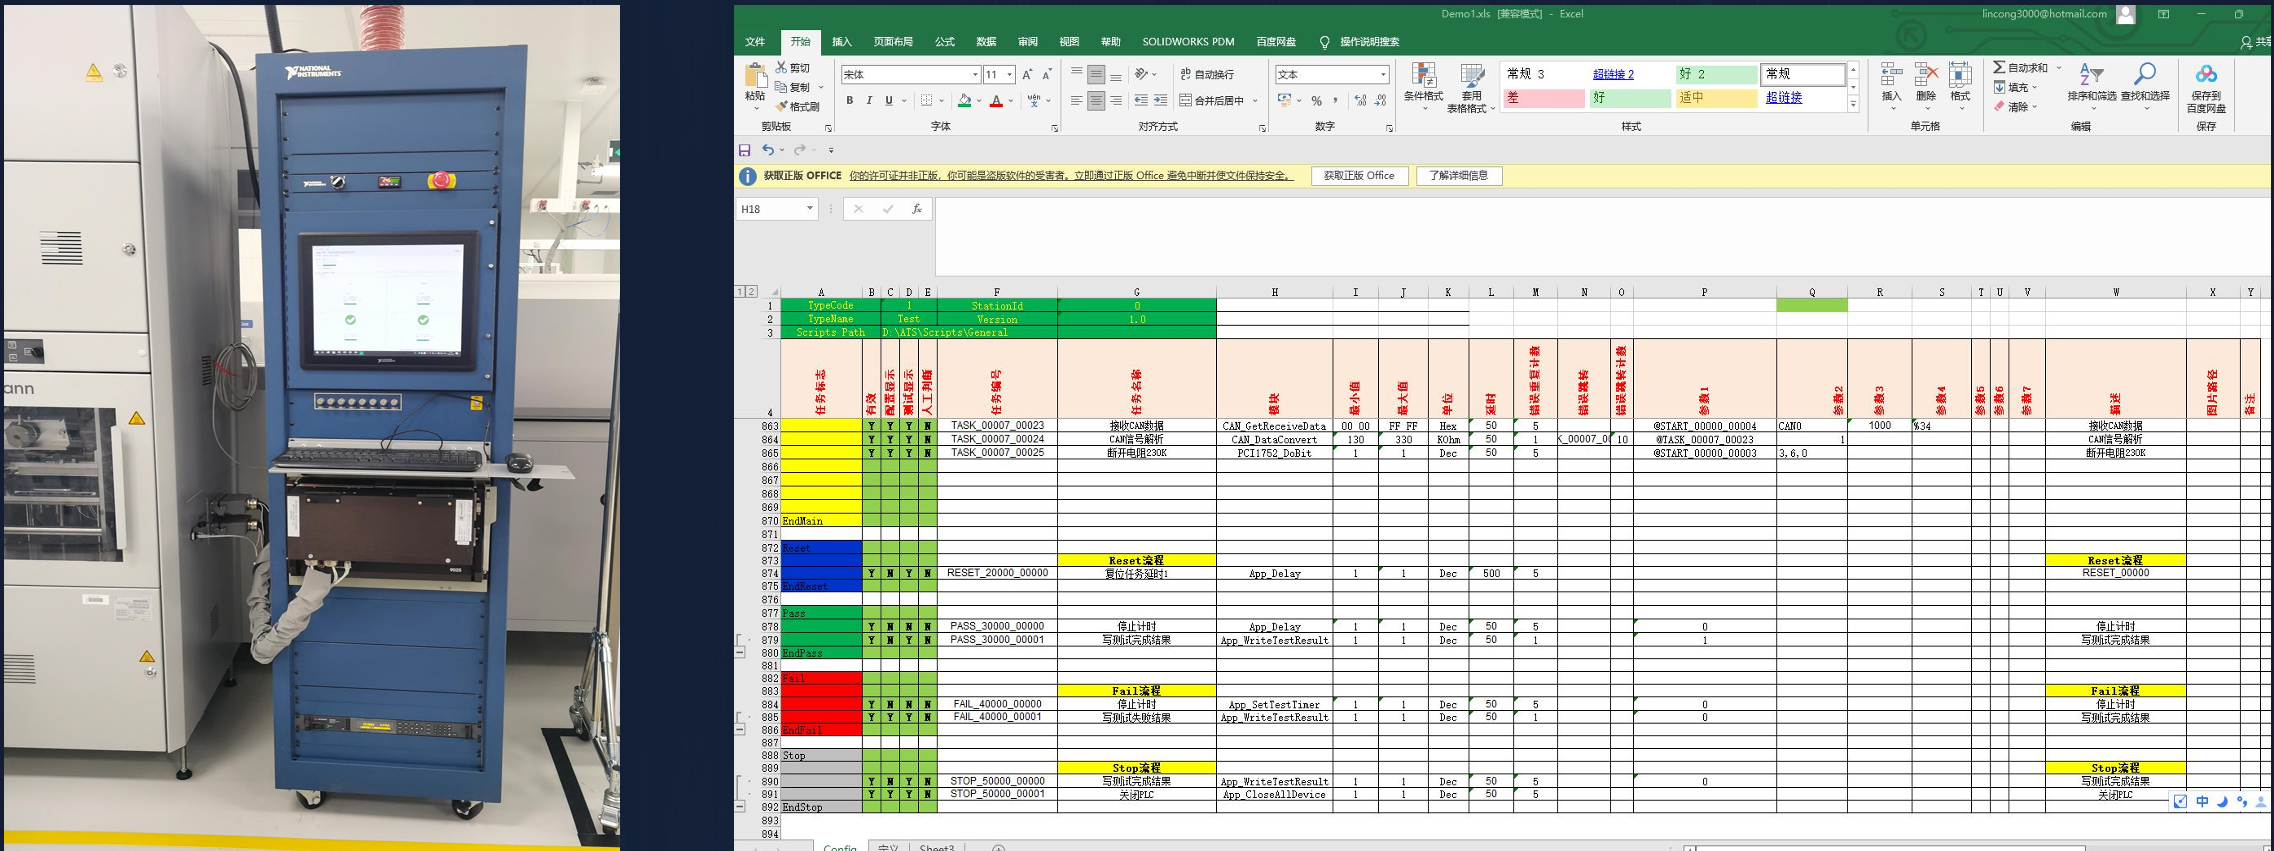
Task: Click the 获取正版 Office button
Action: tap(1359, 176)
